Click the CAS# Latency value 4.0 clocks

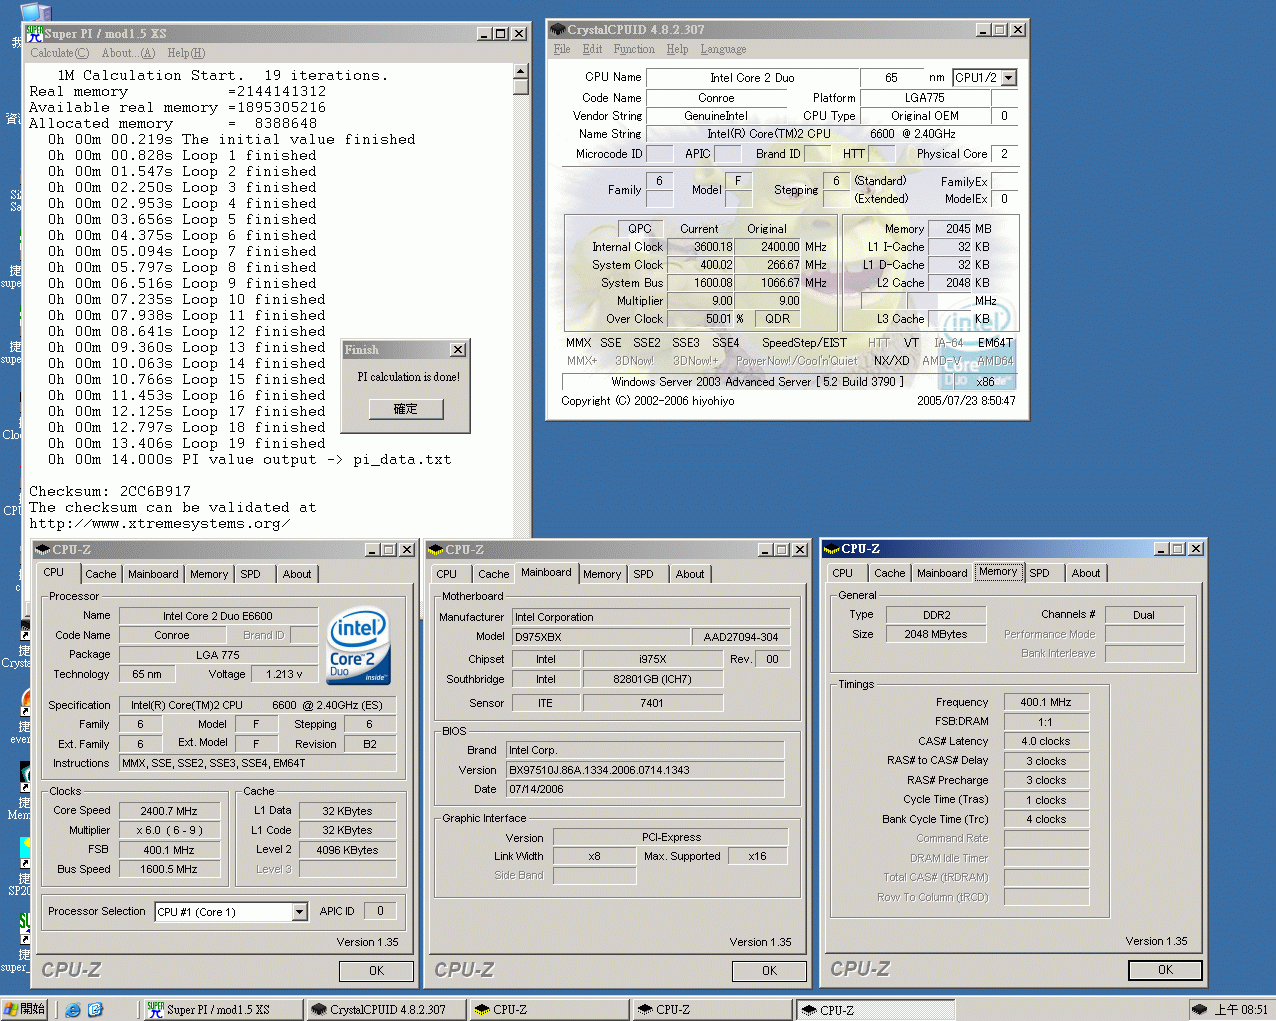coord(1046,741)
